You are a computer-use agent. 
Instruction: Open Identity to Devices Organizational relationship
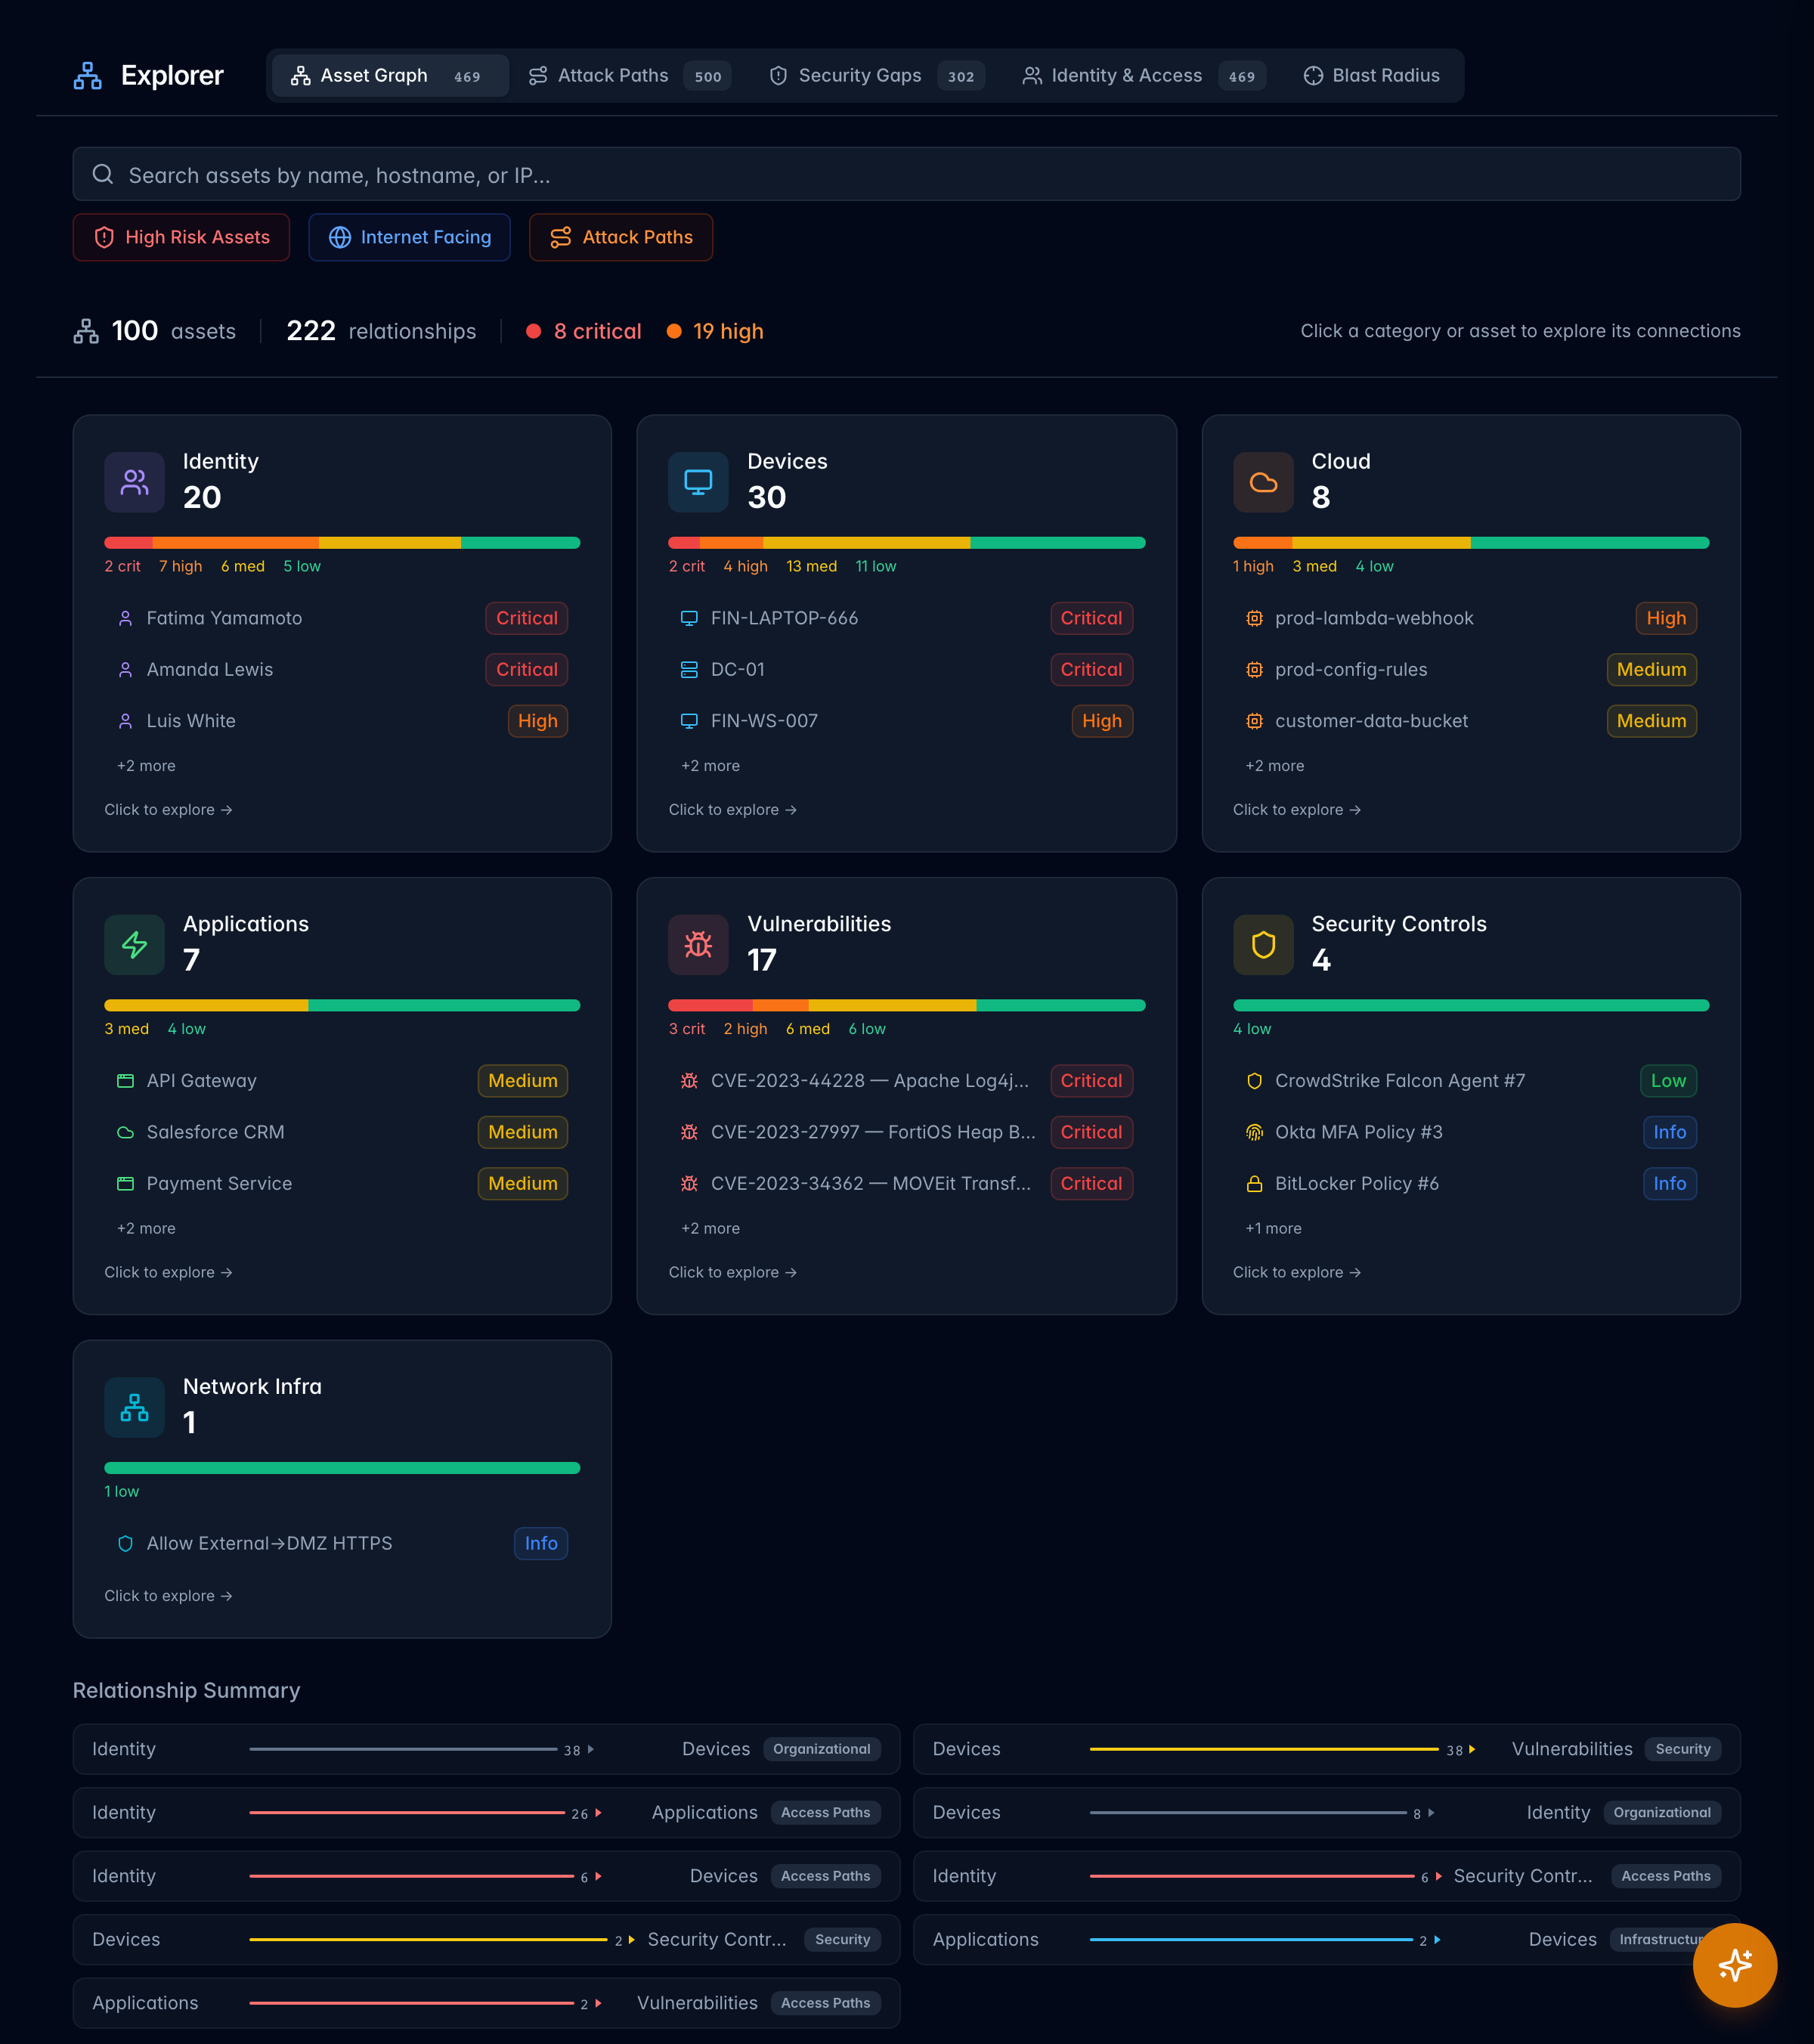(x=486, y=1750)
